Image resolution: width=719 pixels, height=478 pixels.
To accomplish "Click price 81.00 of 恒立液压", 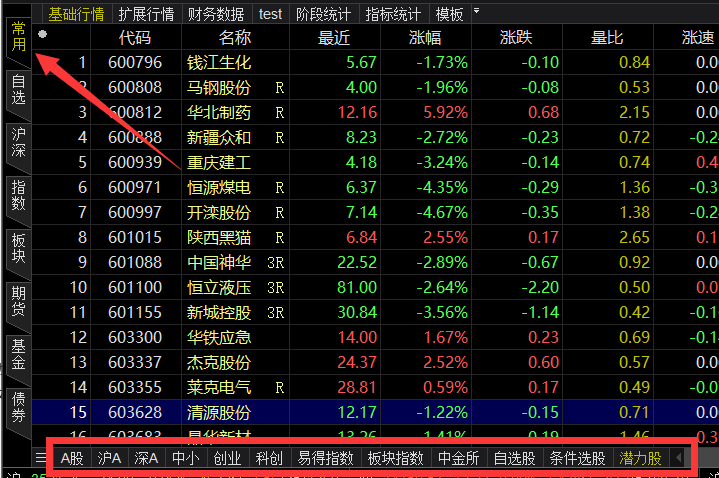I will 357,288.
